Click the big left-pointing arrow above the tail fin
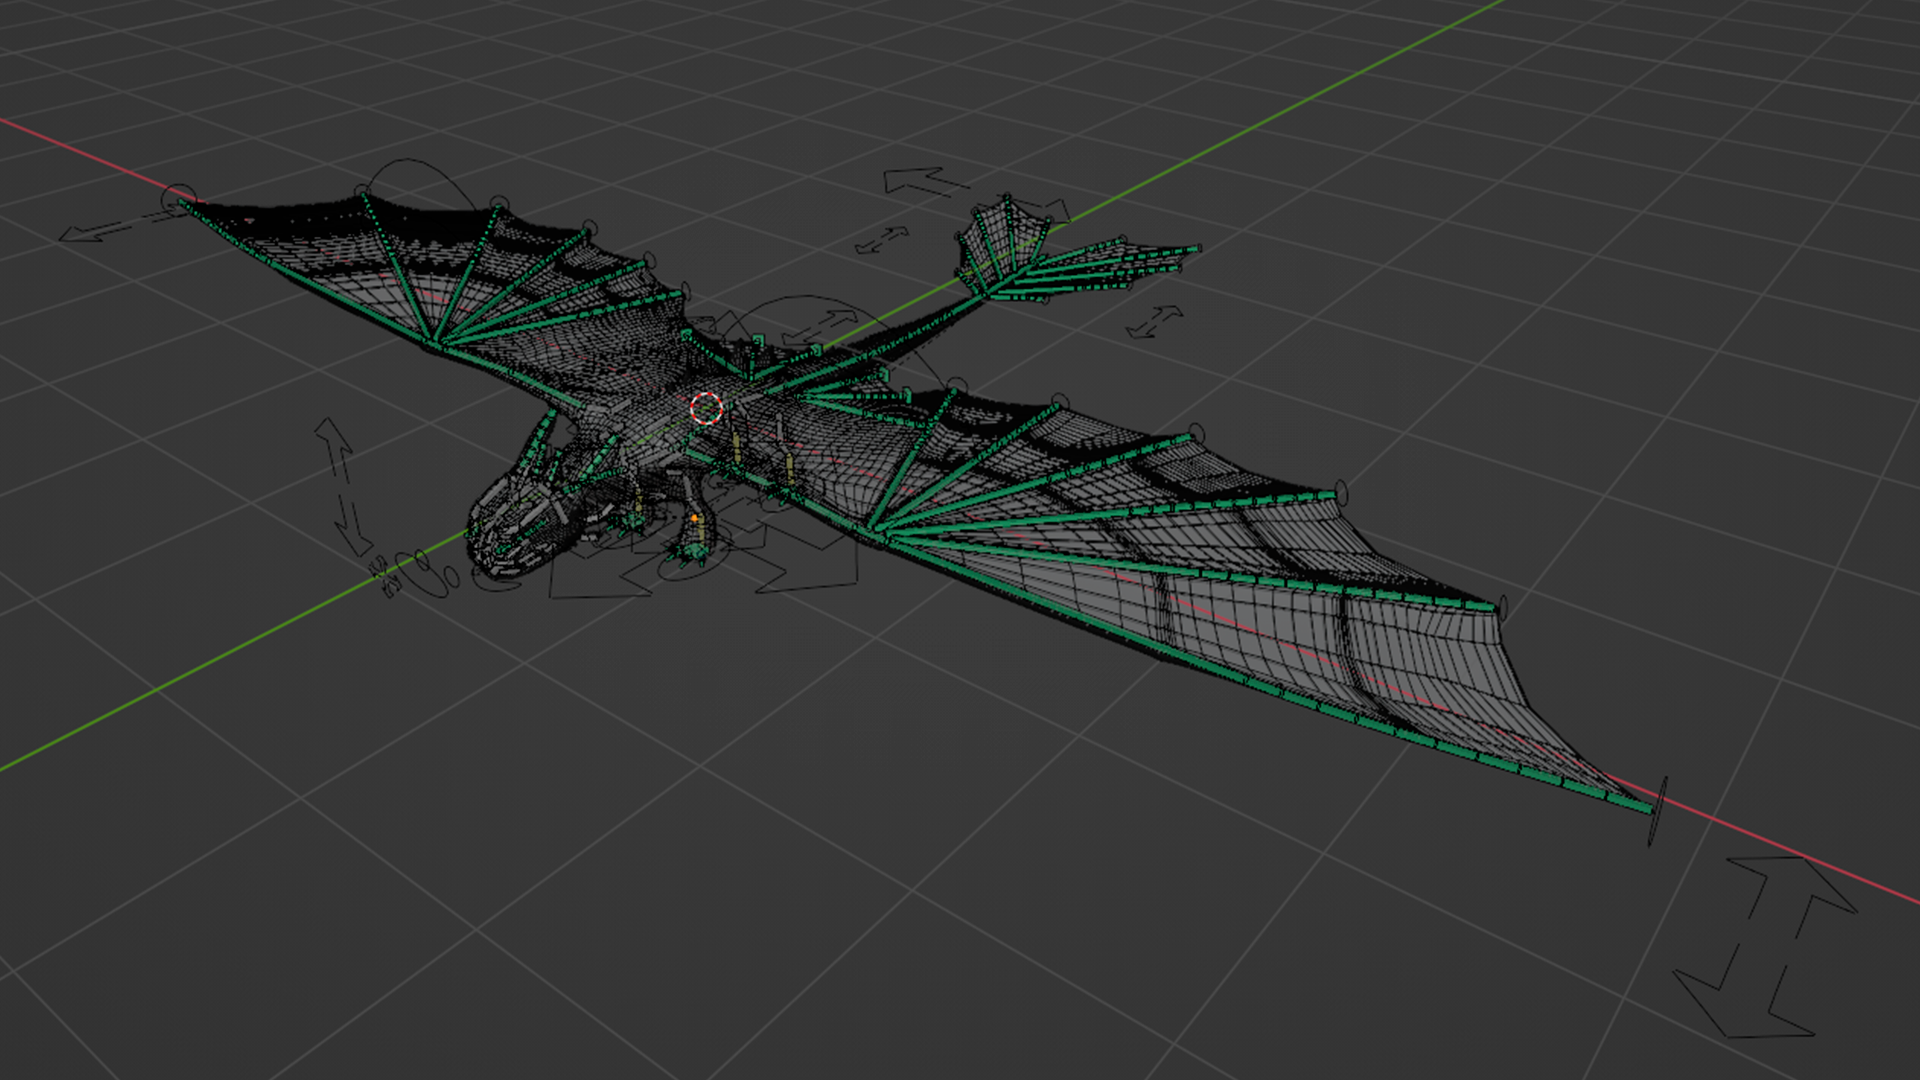This screenshot has width=1920, height=1080. [x=924, y=181]
